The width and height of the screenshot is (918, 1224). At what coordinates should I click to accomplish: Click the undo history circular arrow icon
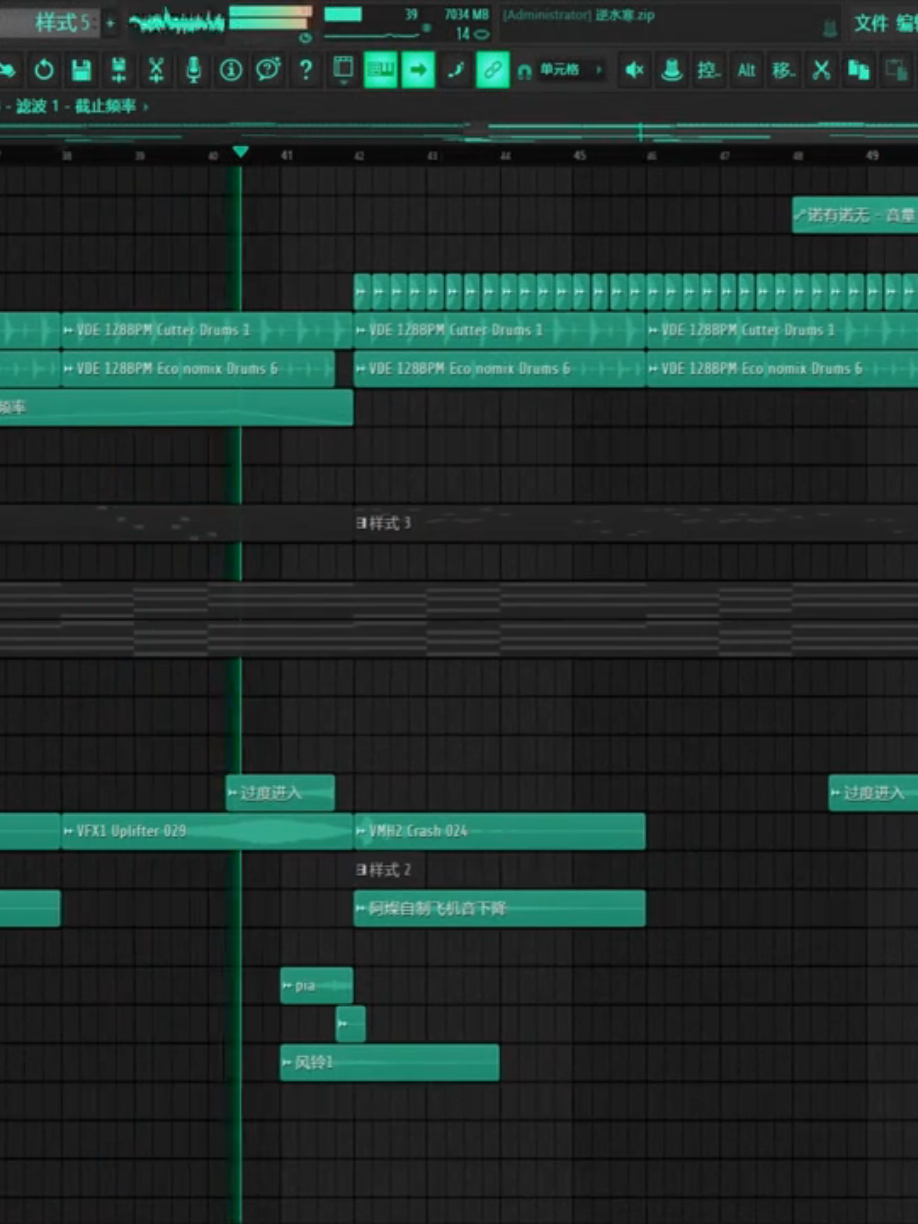click(x=44, y=70)
